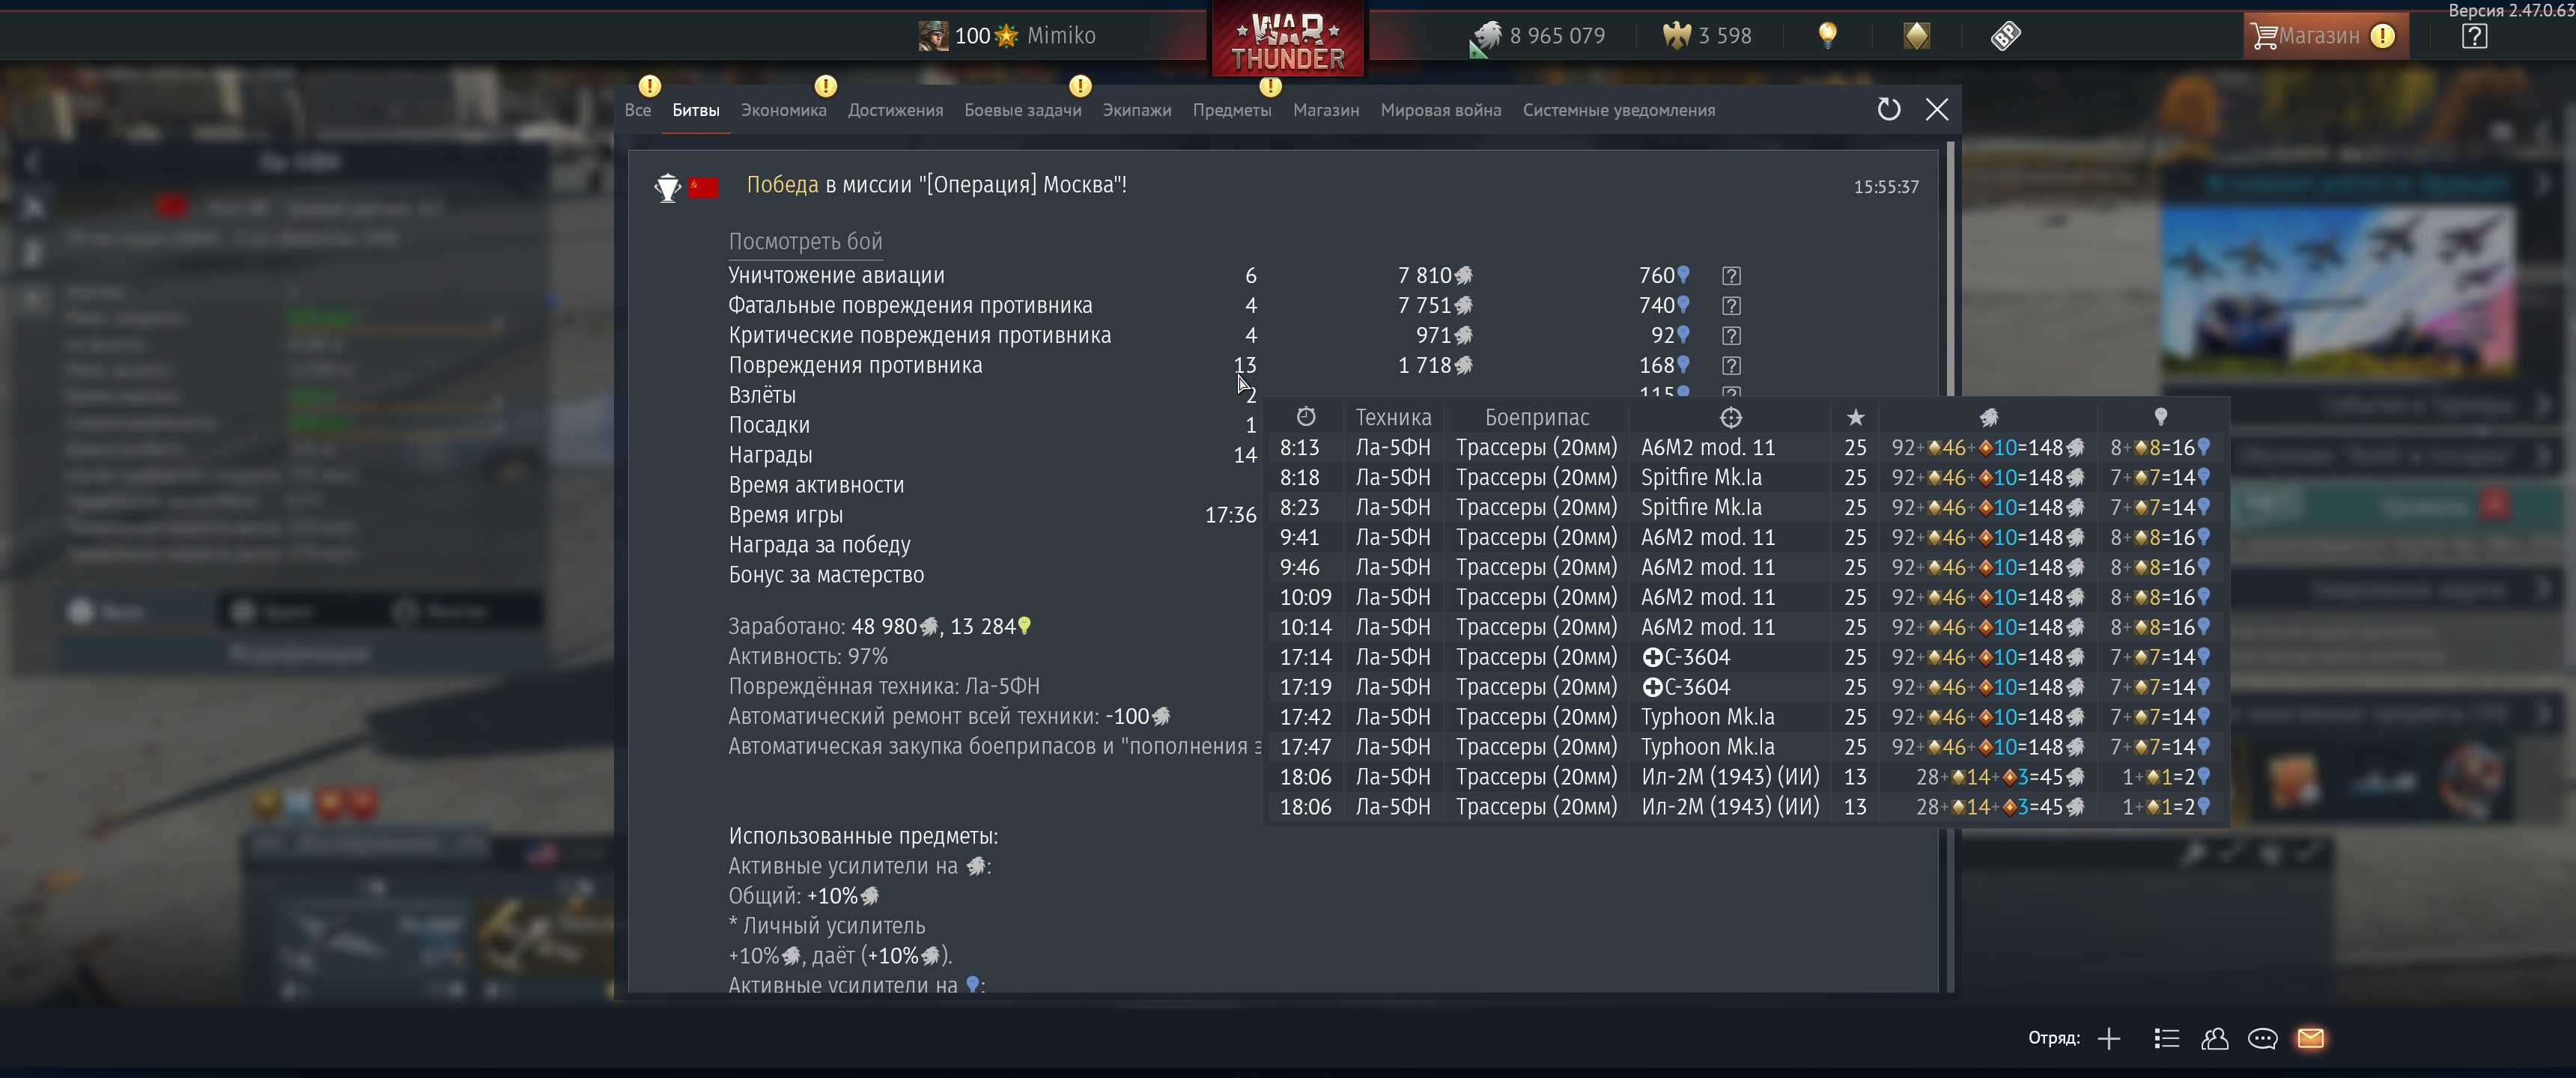
Task: Click the light bulb icon in the top bar
Action: (x=1827, y=36)
